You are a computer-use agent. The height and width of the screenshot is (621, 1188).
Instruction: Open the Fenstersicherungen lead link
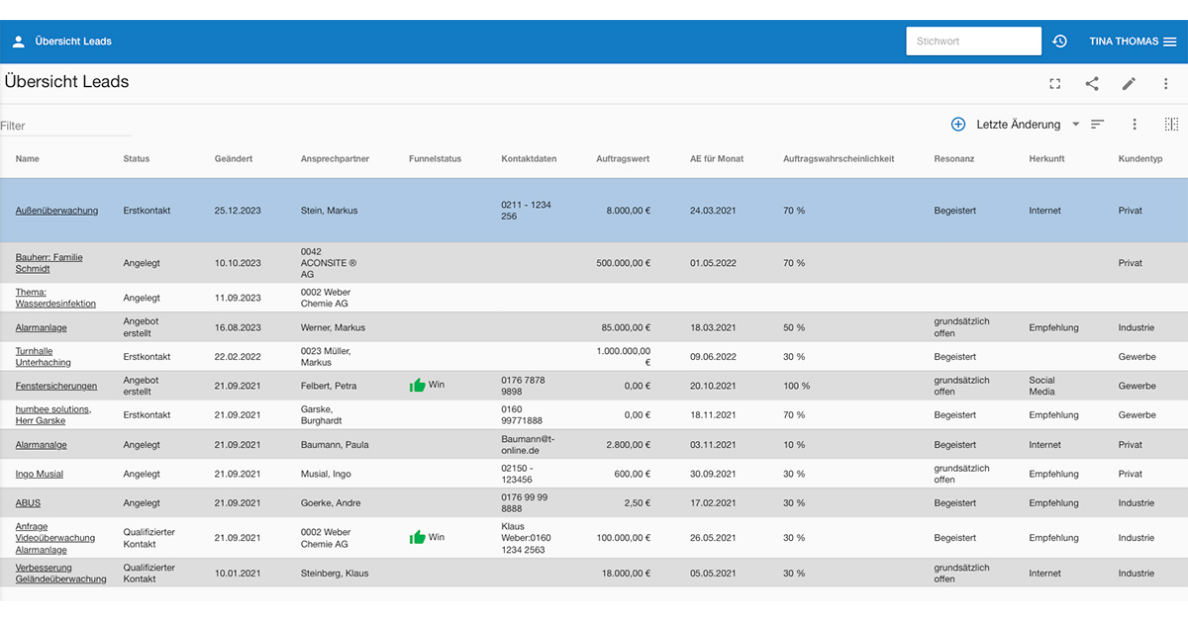click(x=56, y=386)
